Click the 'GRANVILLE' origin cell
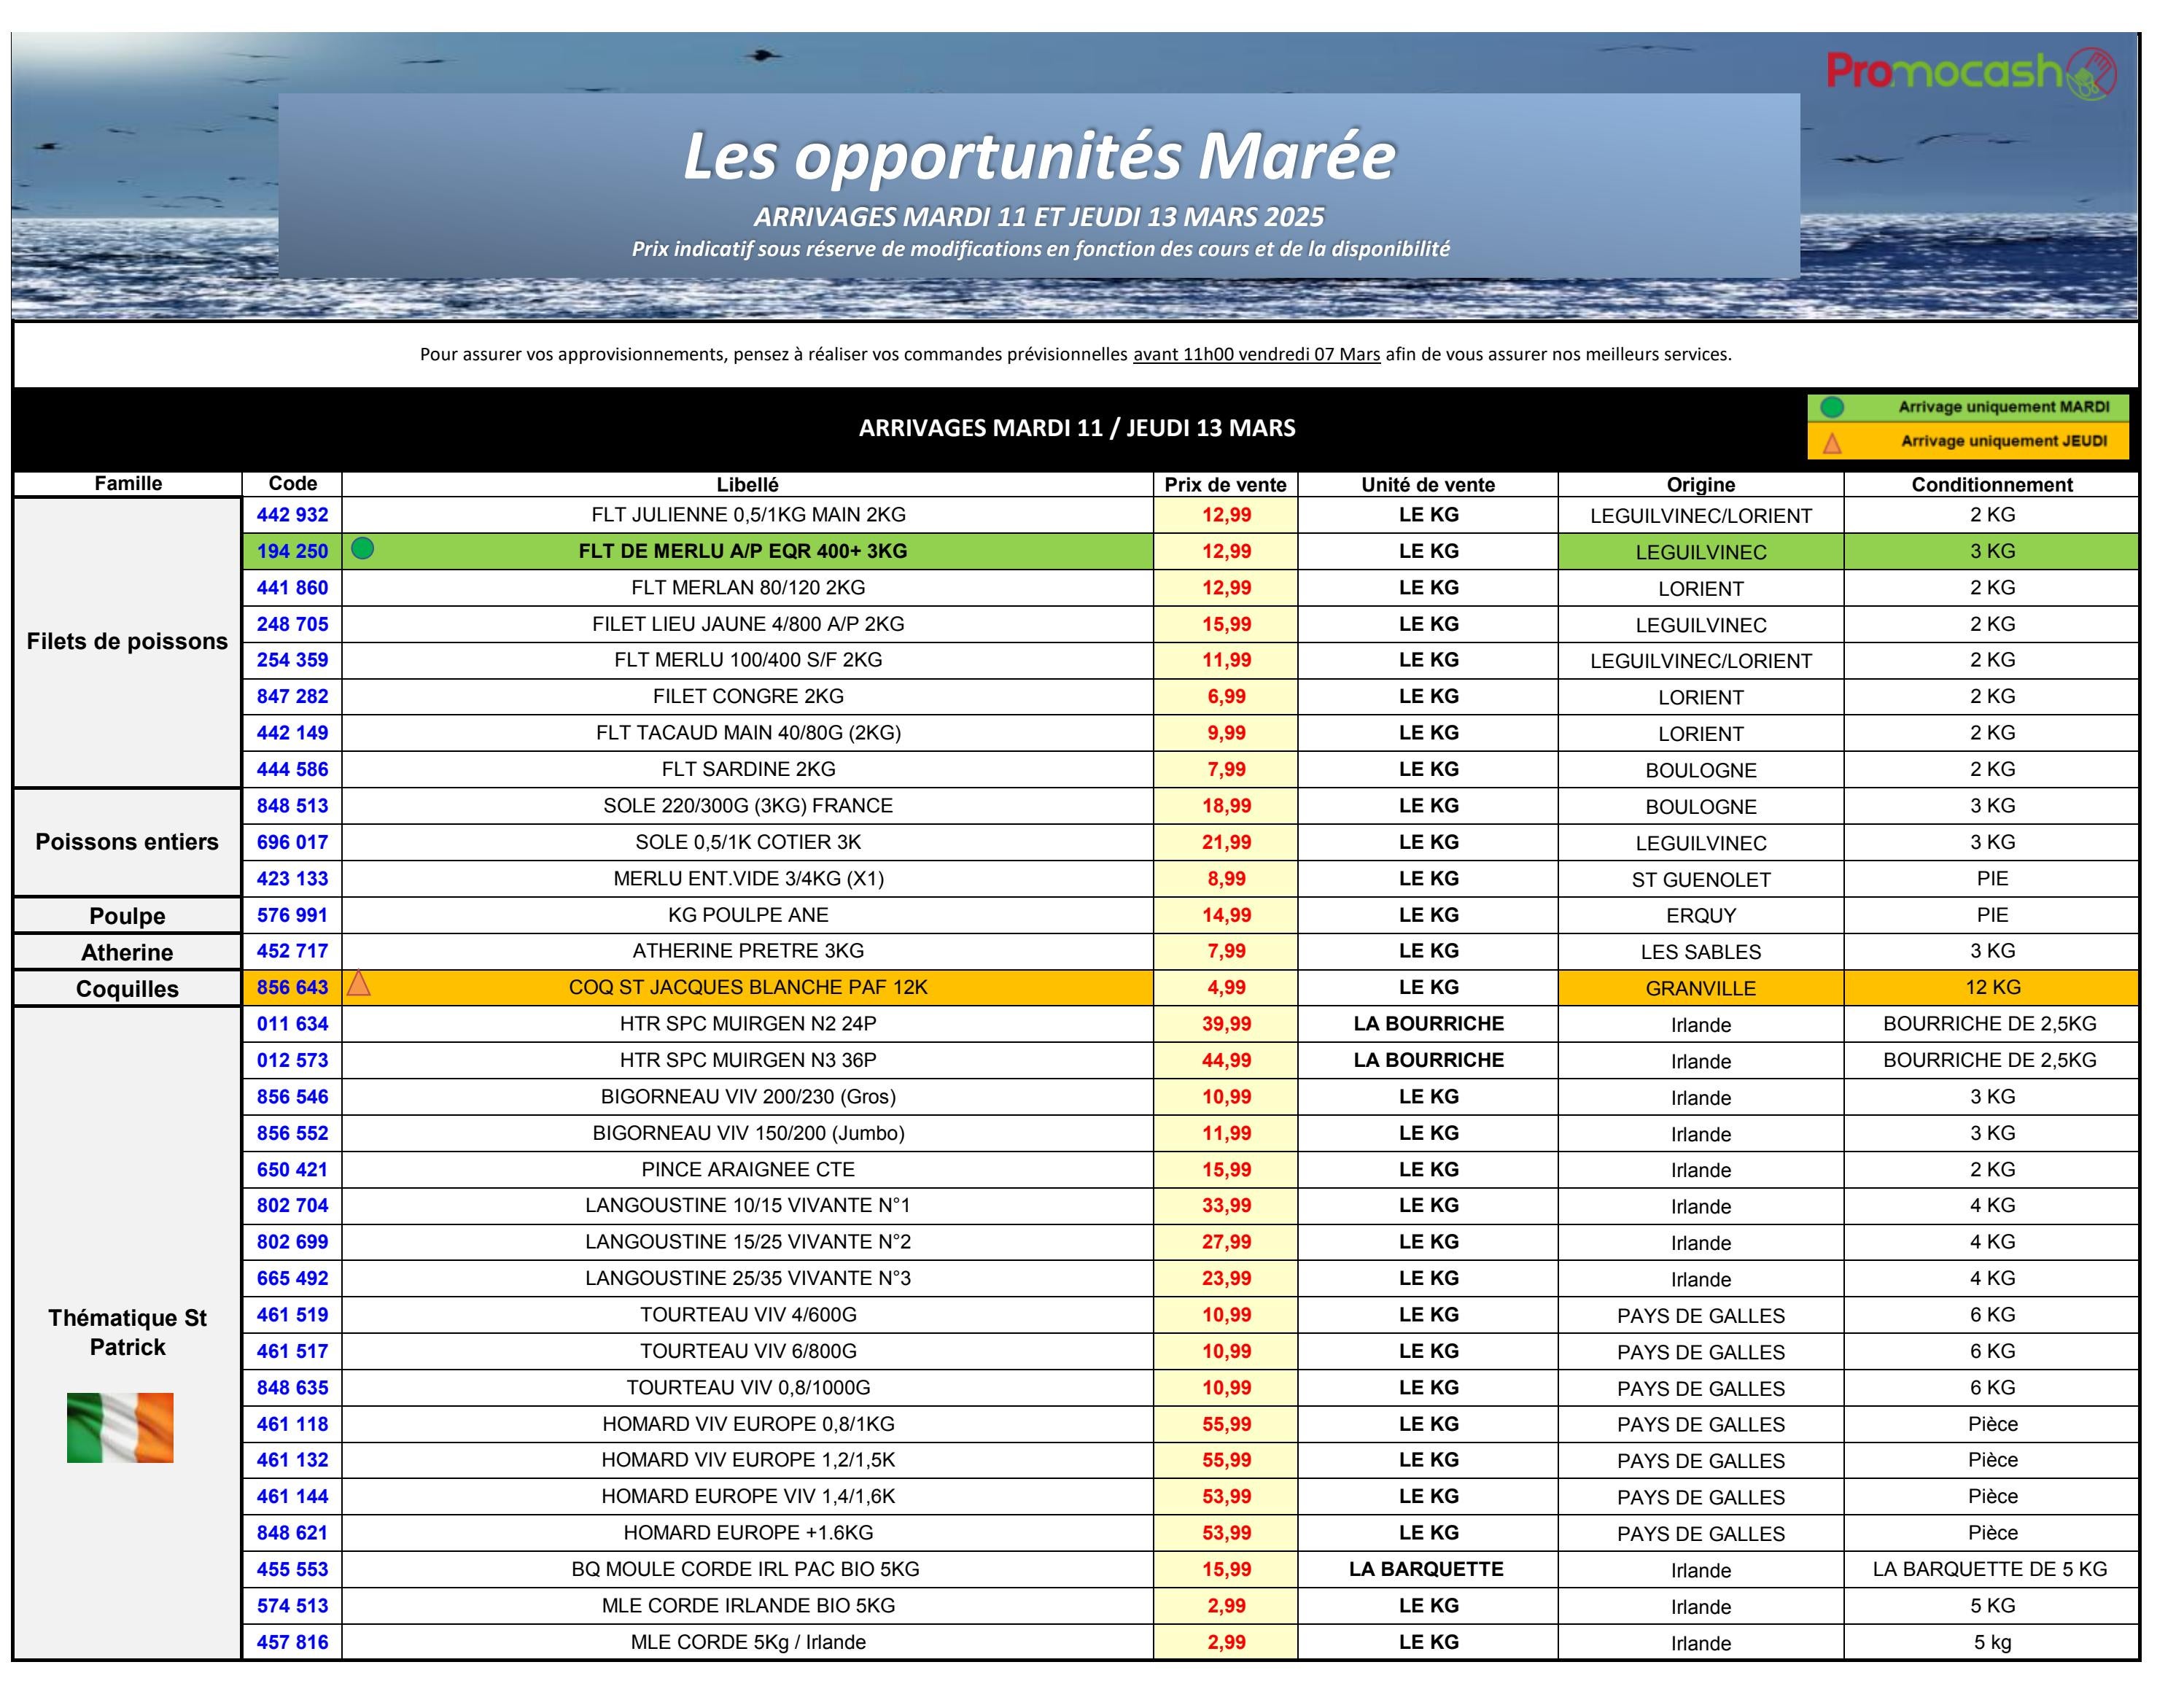This screenshot has height=1689, width=2184. 1701,989
